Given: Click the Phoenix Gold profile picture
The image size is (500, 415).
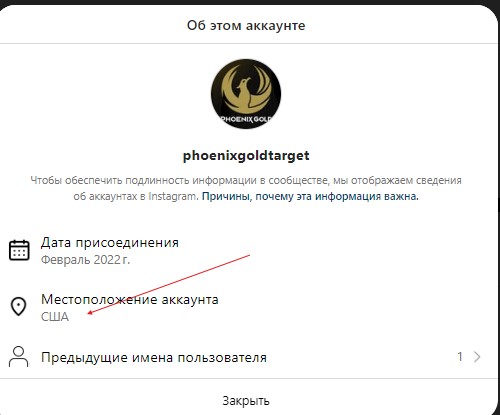Looking at the screenshot, I should 246,94.
